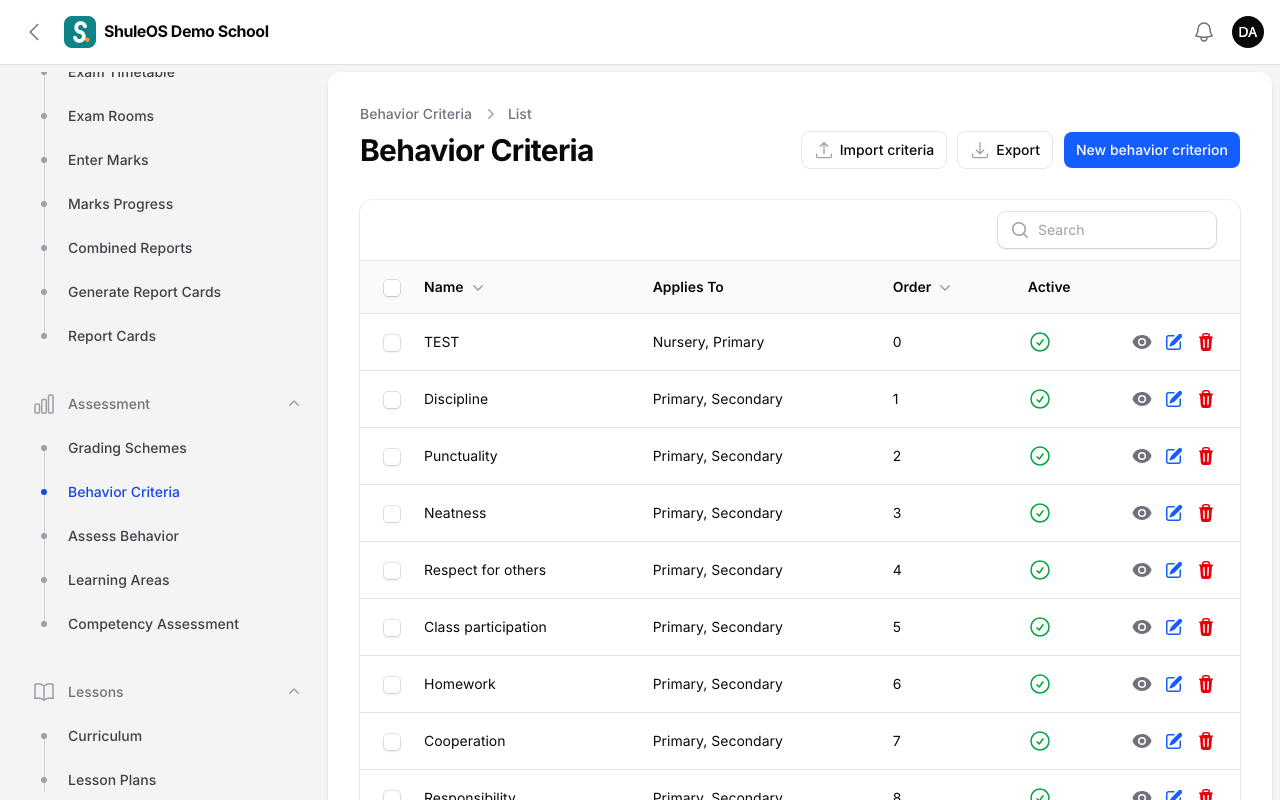The height and width of the screenshot is (800, 1280).
Task: Export the behavior criteria list
Action: (1005, 150)
